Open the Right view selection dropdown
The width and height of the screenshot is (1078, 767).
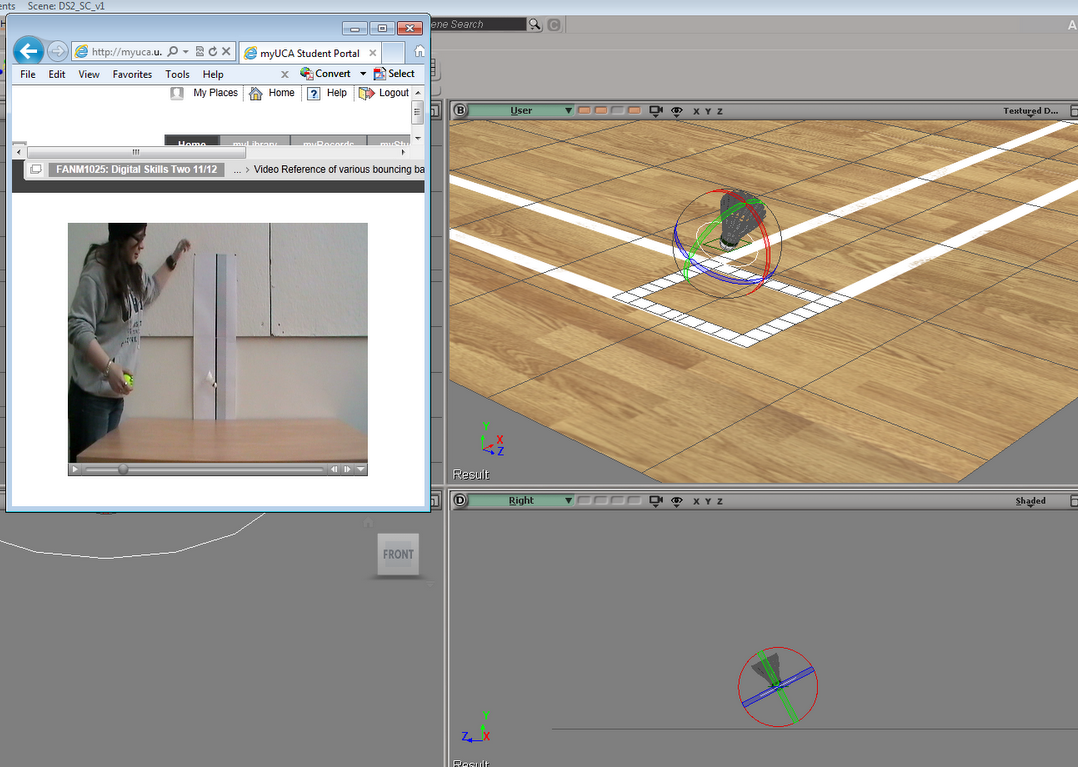pyautogui.click(x=568, y=500)
